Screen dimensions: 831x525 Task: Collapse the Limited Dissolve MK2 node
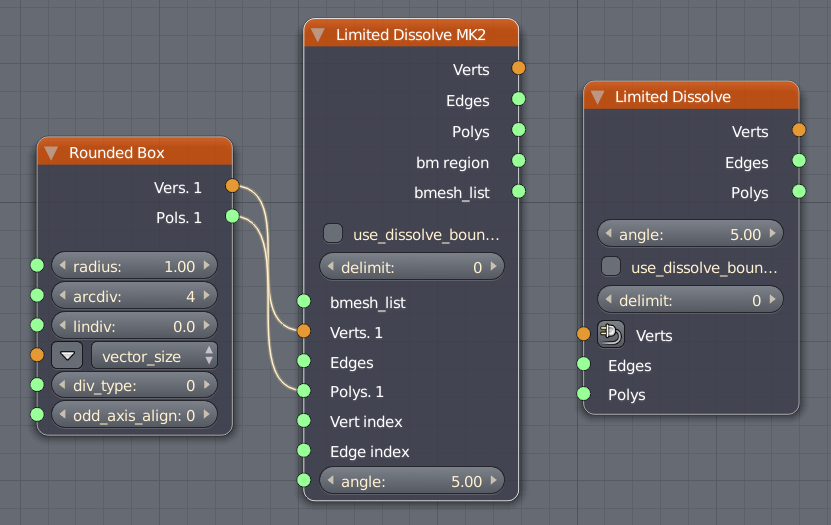pos(318,34)
